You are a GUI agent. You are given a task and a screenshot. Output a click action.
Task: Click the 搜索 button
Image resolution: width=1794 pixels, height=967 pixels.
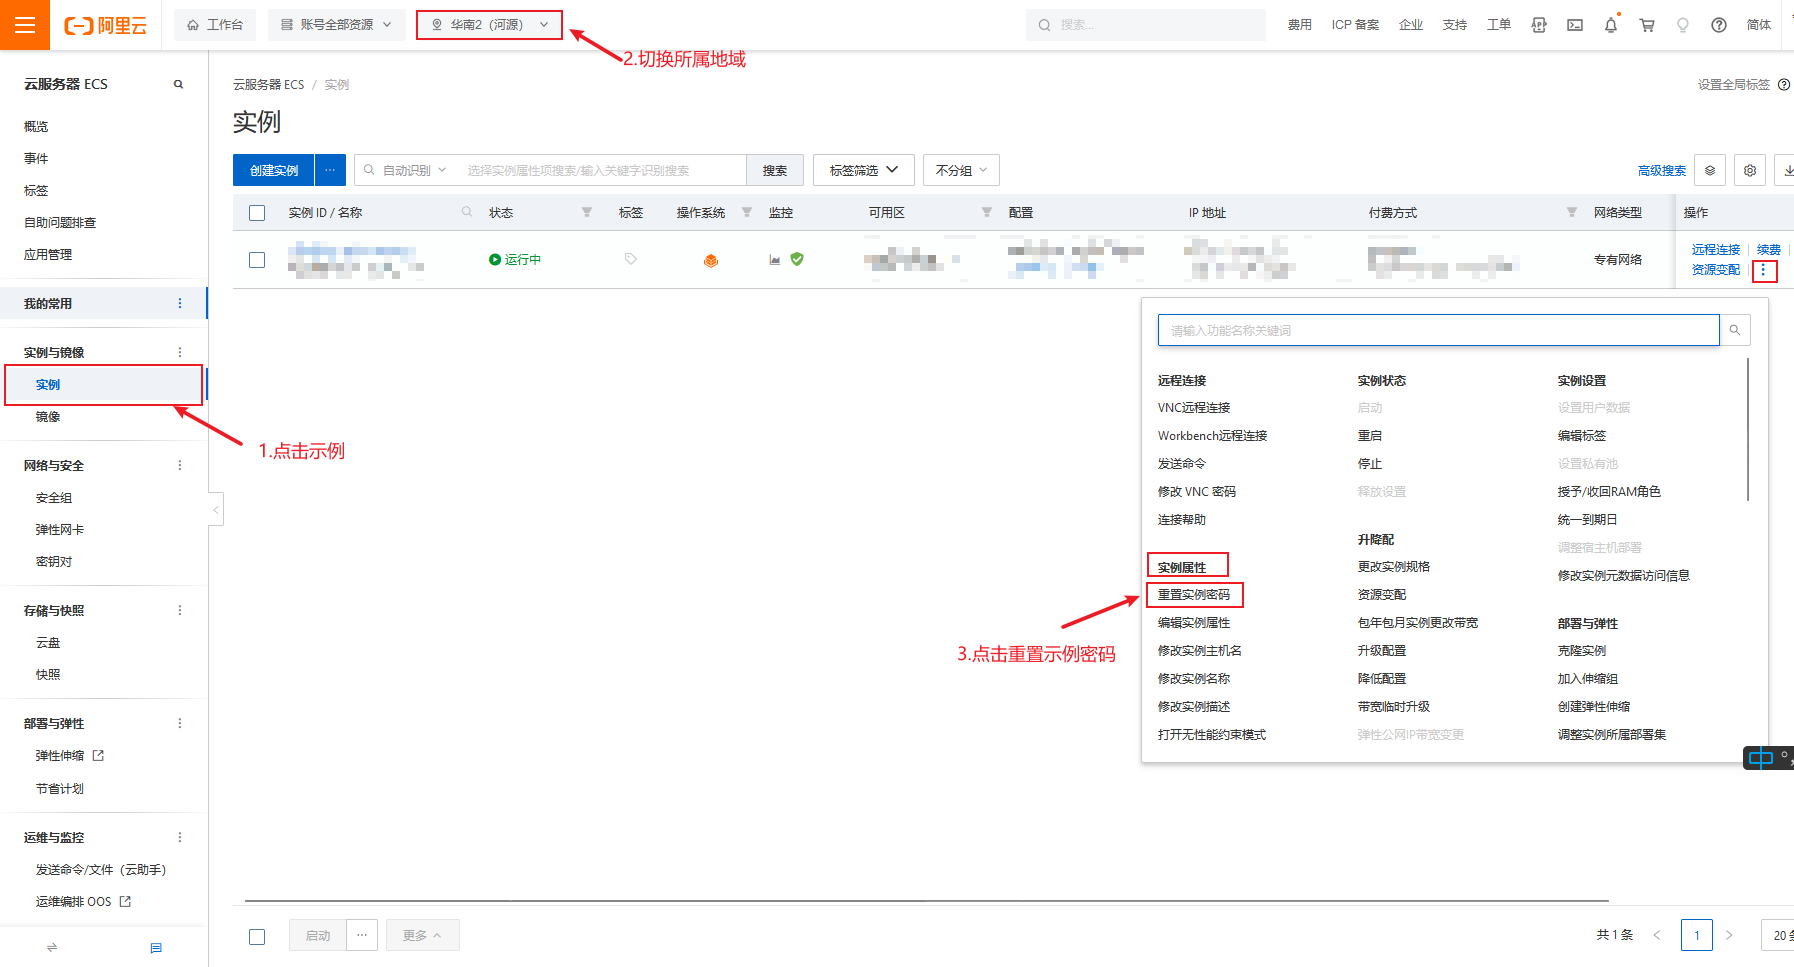tap(774, 170)
